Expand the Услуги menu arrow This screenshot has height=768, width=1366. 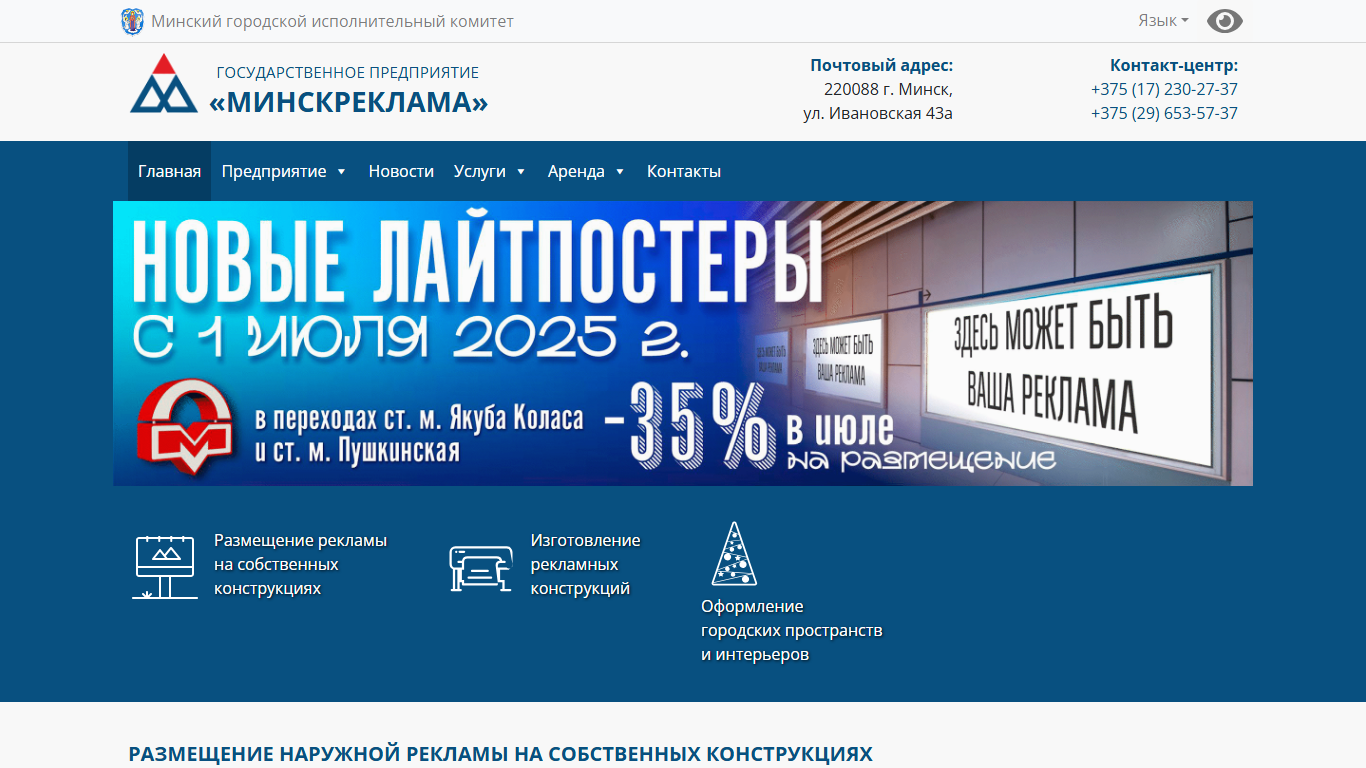point(521,172)
